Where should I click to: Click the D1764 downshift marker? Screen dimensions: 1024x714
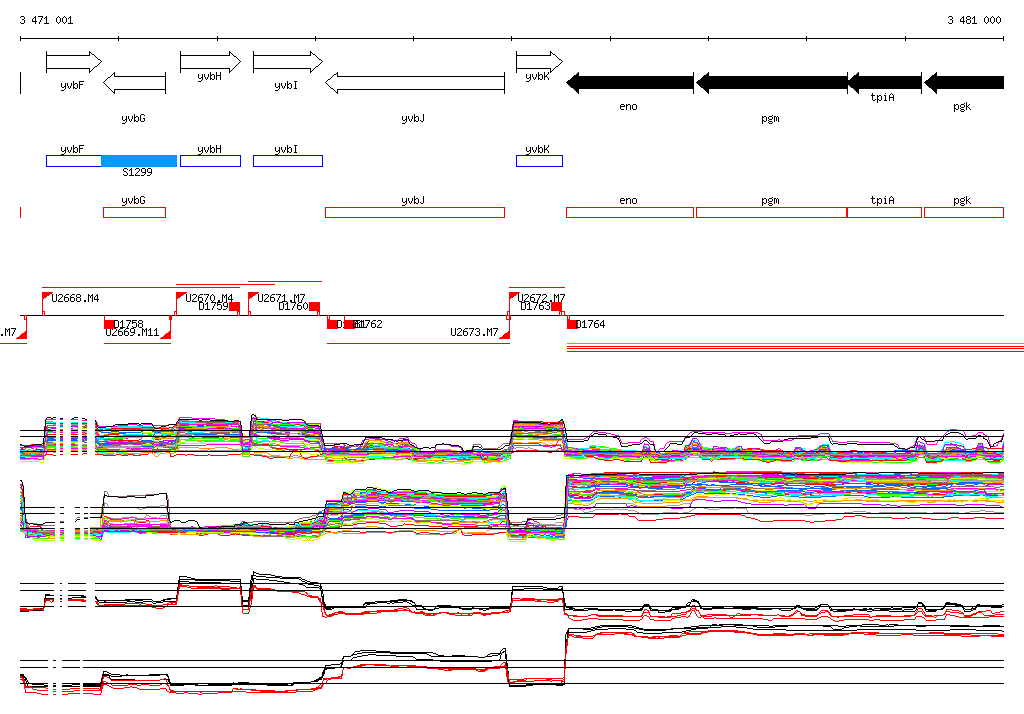point(573,324)
